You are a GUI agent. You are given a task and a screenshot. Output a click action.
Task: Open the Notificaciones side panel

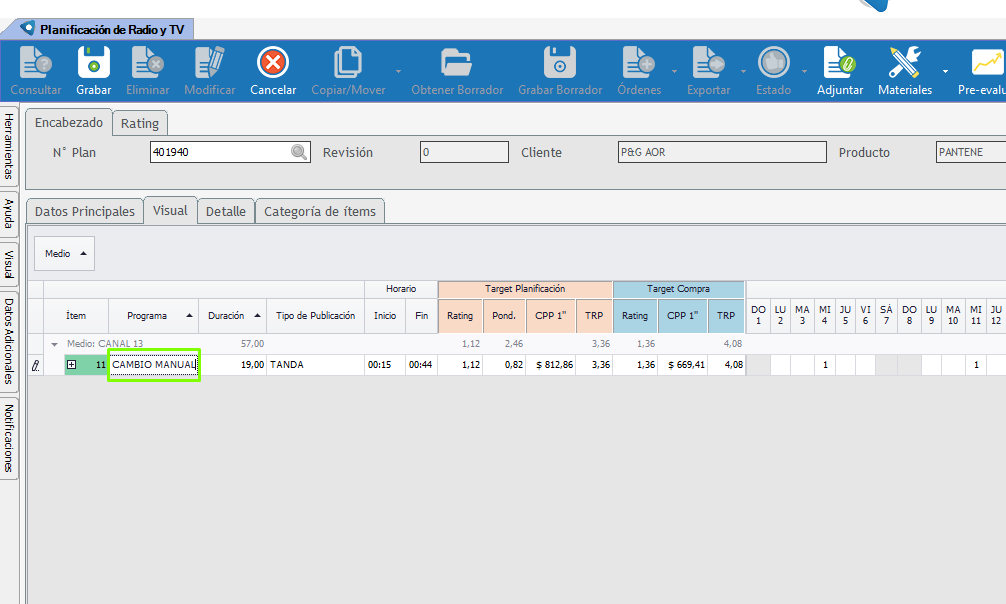9,438
